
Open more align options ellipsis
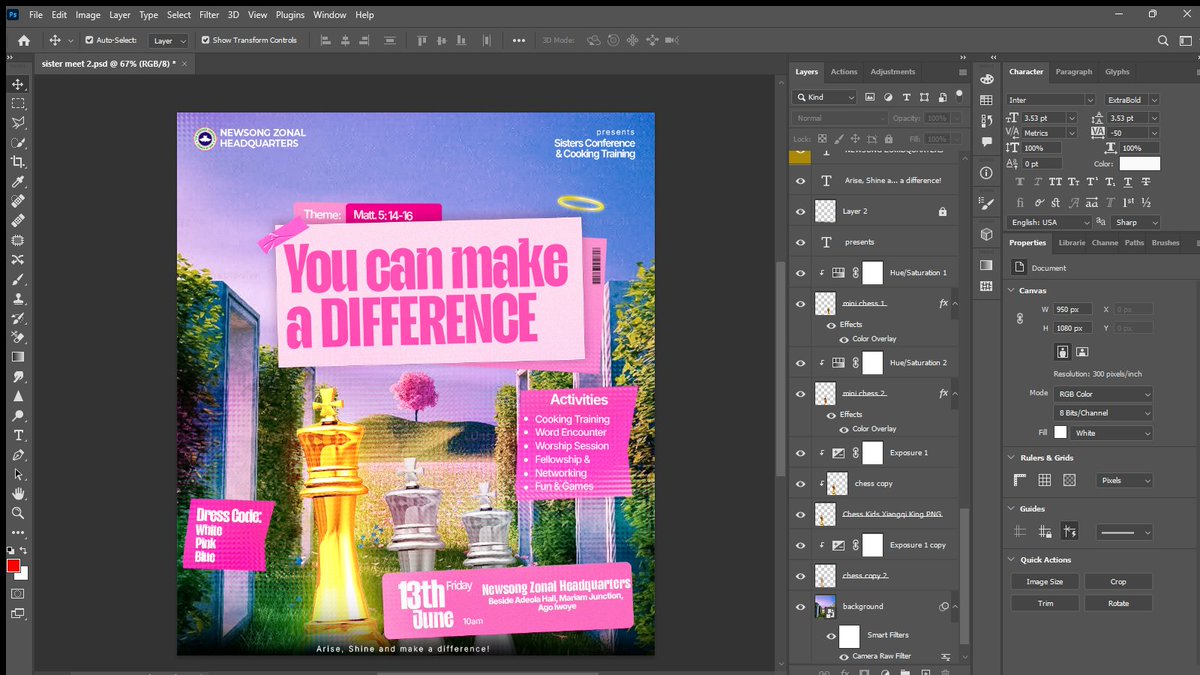tap(518, 41)
